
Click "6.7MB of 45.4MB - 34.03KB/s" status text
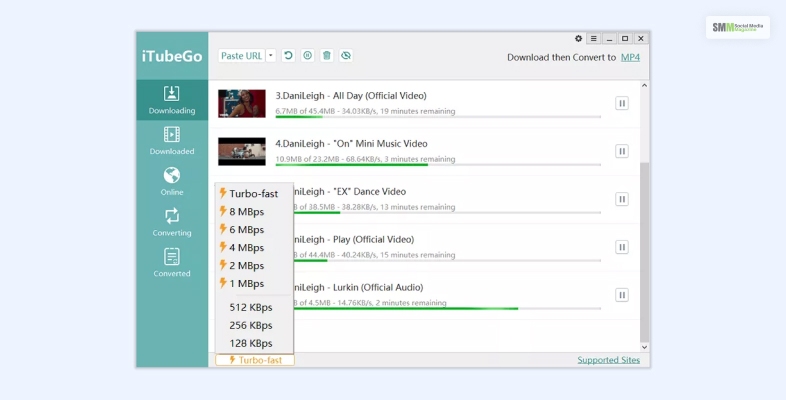click(327, 111)
